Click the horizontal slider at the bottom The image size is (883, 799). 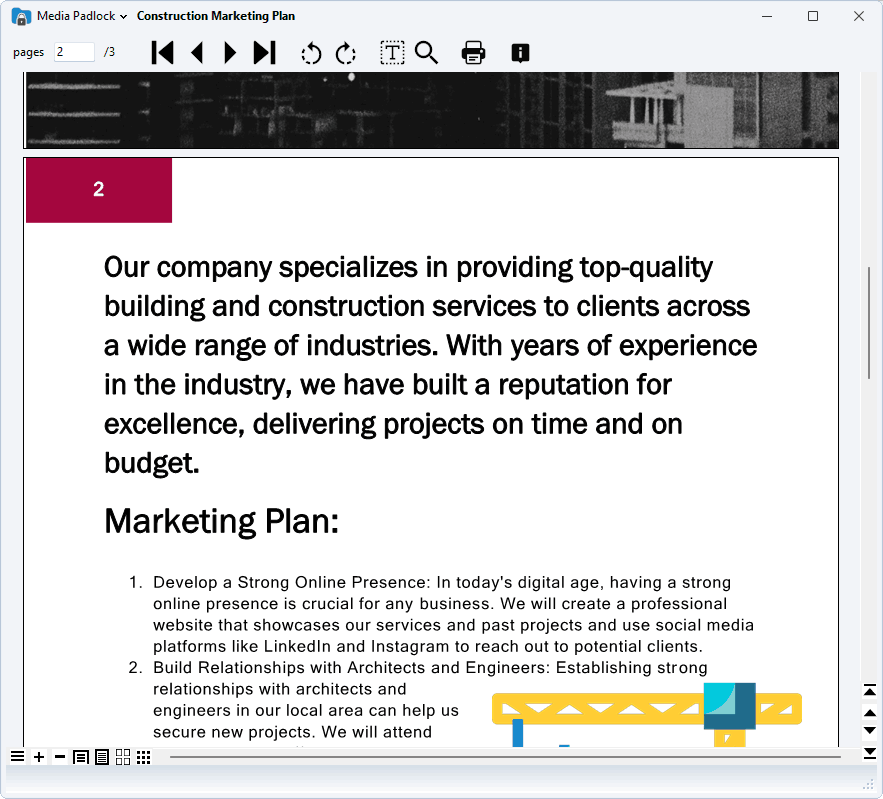pos(505,757)
